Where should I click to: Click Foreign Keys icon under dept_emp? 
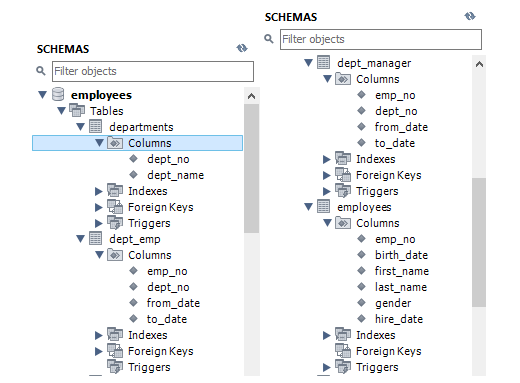(115, 351)
